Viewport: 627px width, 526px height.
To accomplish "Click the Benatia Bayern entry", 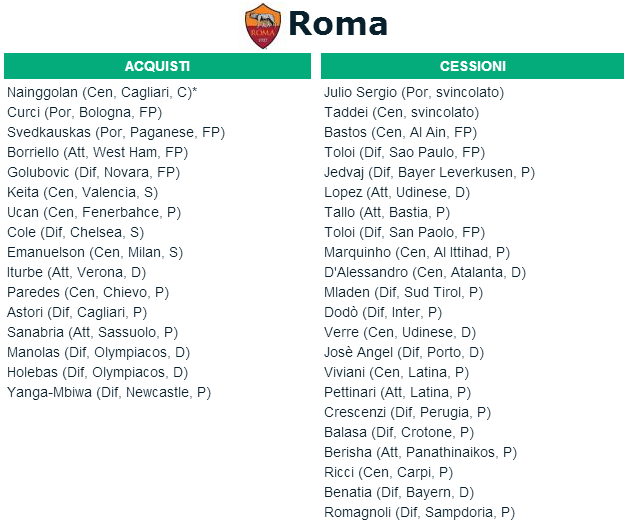I will [399, 492].
